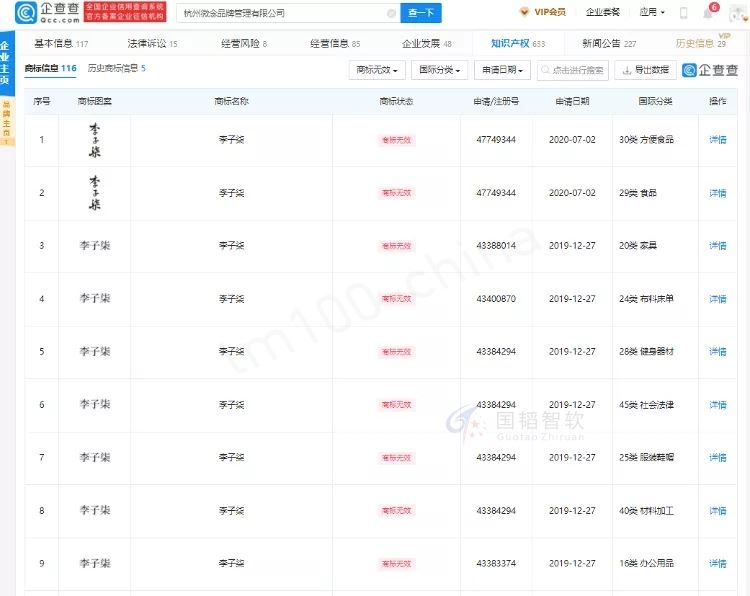Select 历史商标信息 5 sub-tab
The width and height of the screenshot is (750, 596).
point(117,68)
